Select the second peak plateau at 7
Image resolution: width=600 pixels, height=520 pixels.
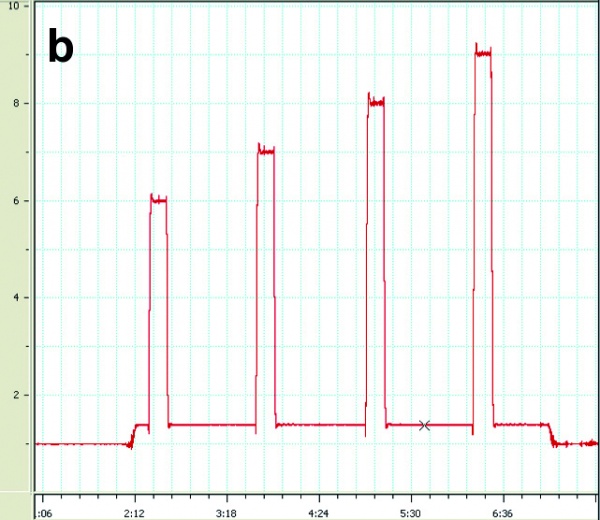click(266, 151)
